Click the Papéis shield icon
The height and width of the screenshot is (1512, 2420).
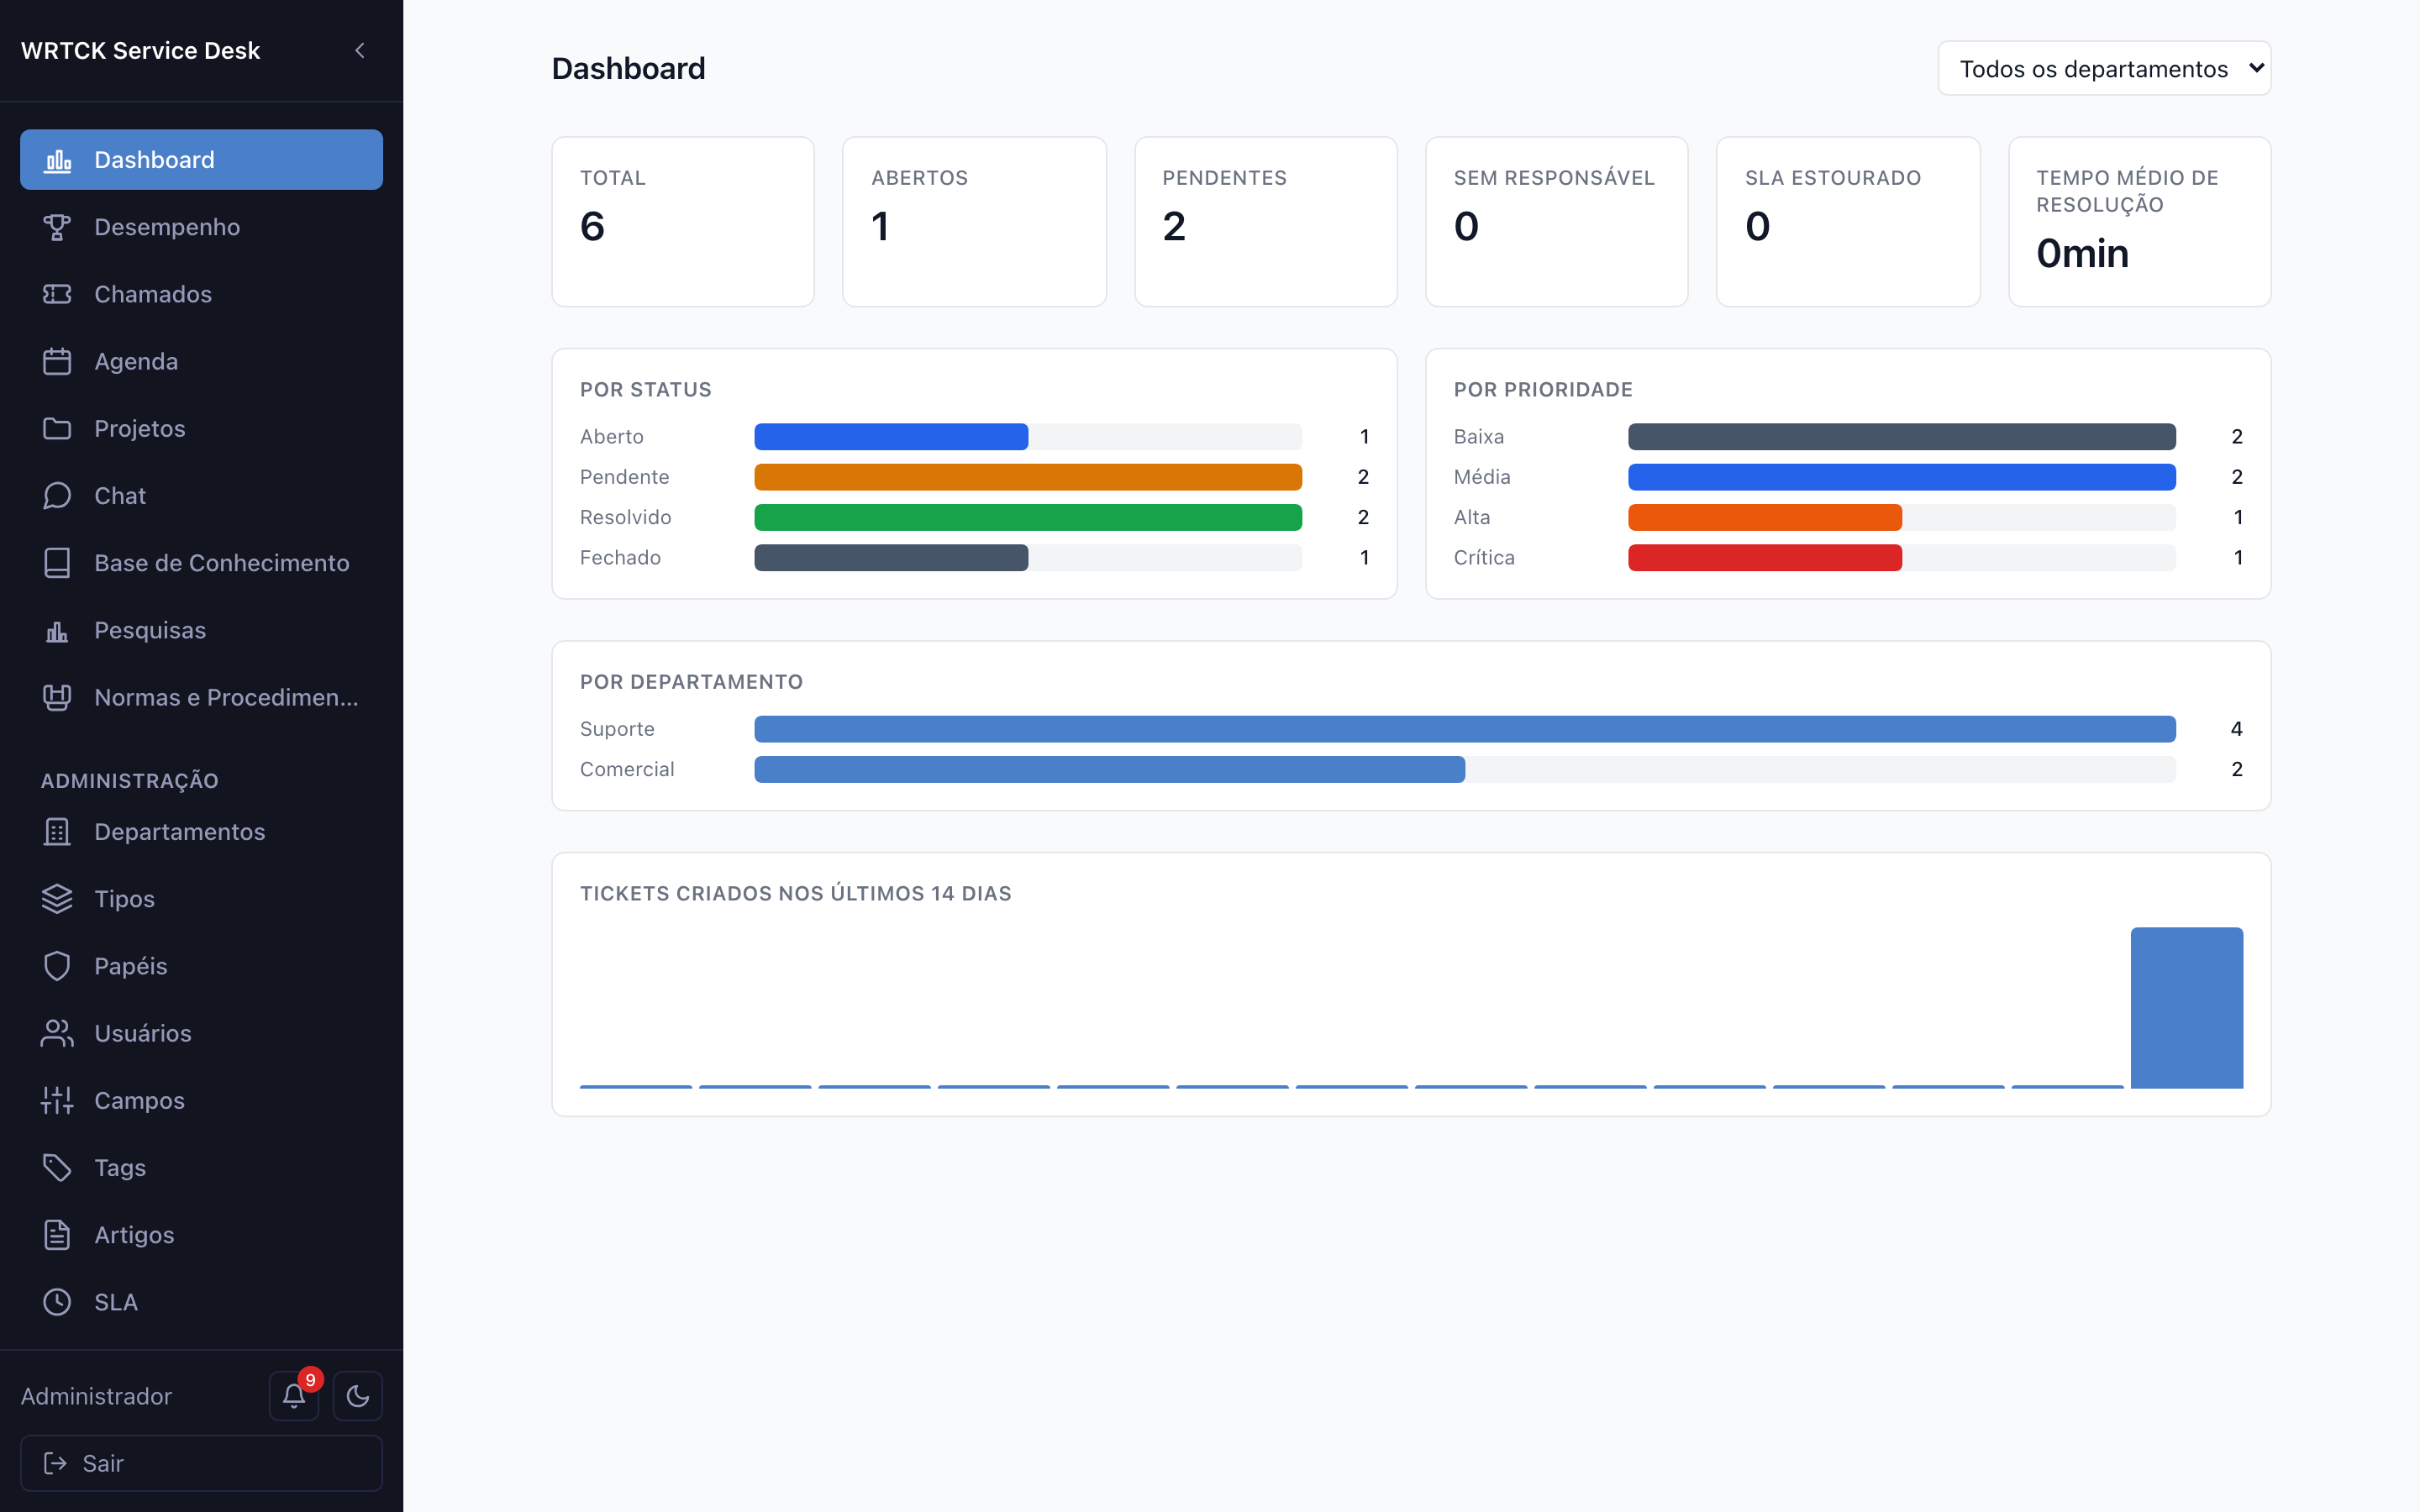(x=57, y=966)
